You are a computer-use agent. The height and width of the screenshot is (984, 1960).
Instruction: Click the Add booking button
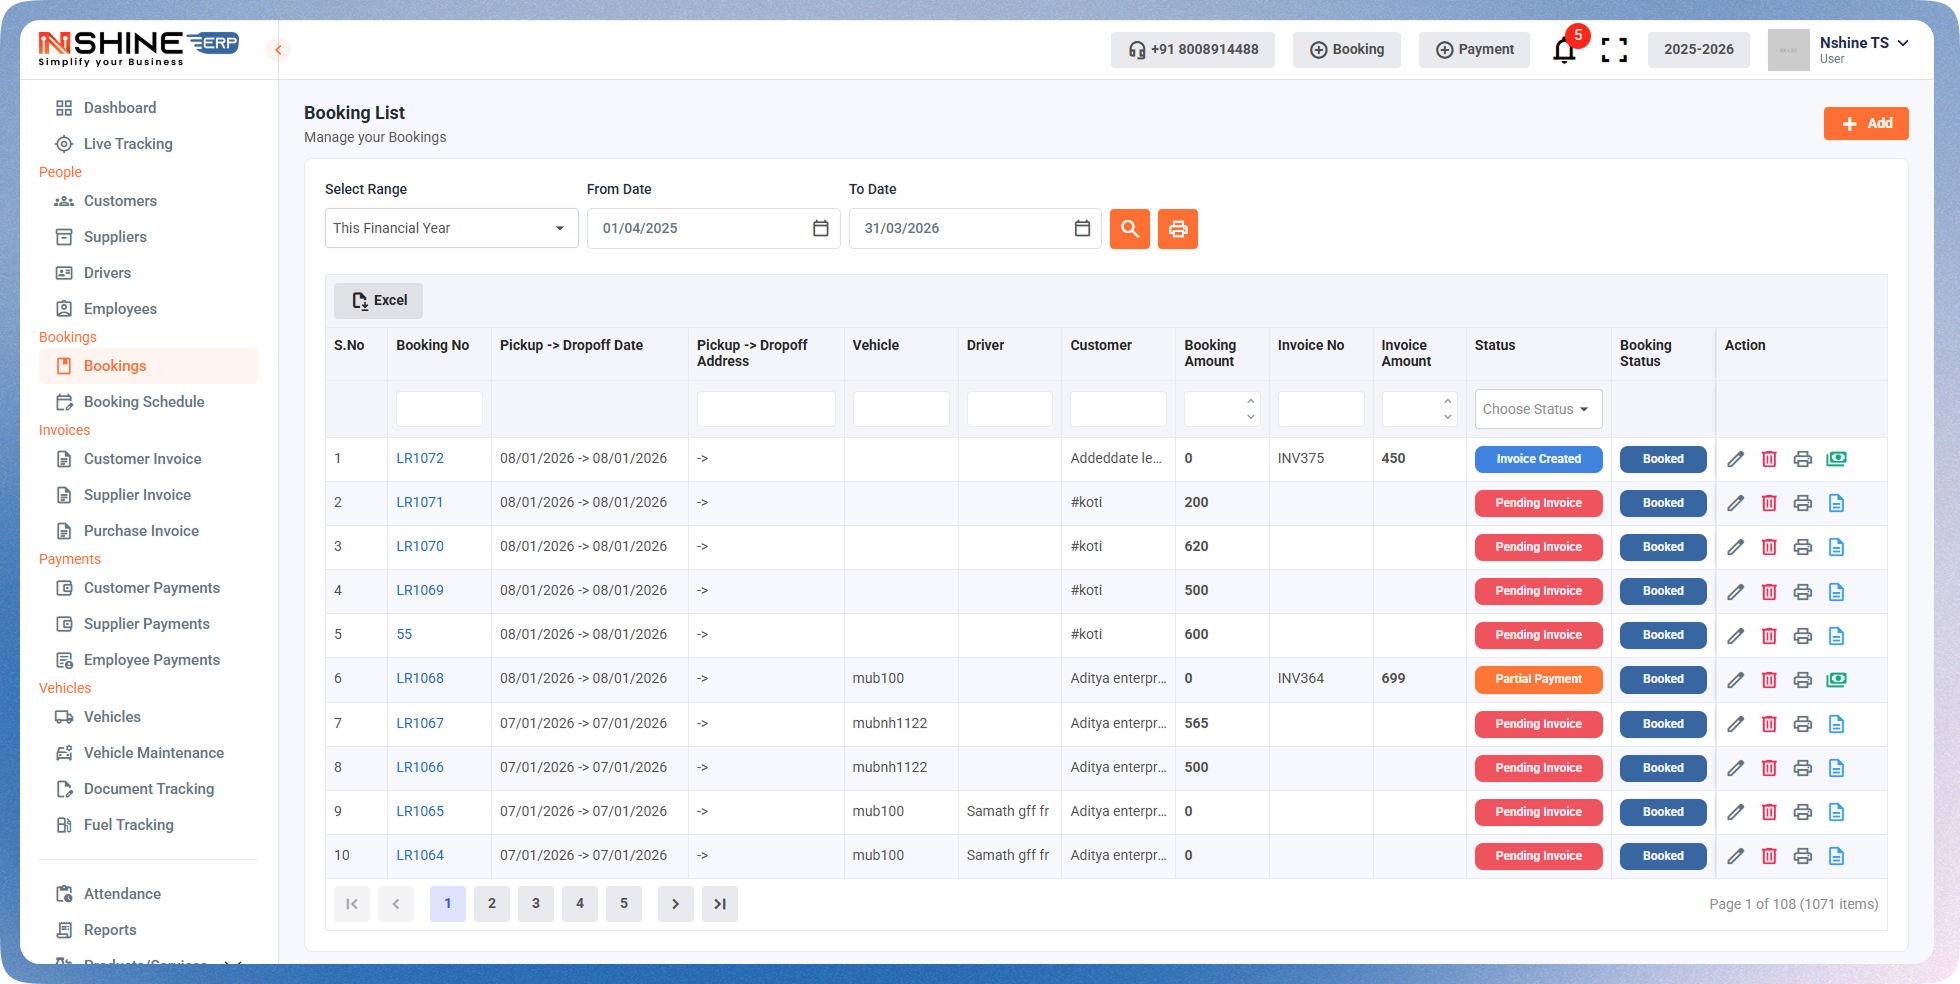[1865, 123]
